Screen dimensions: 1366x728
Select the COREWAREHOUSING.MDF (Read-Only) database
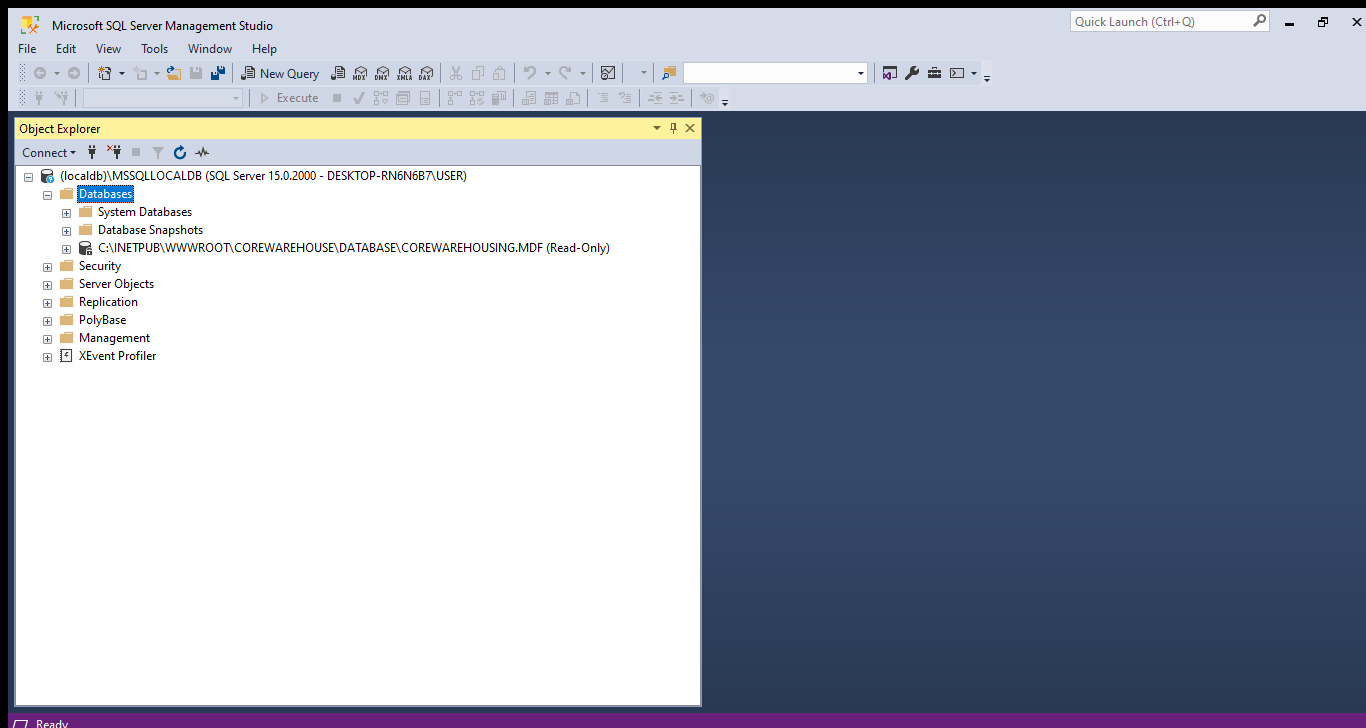click(354, 248)
